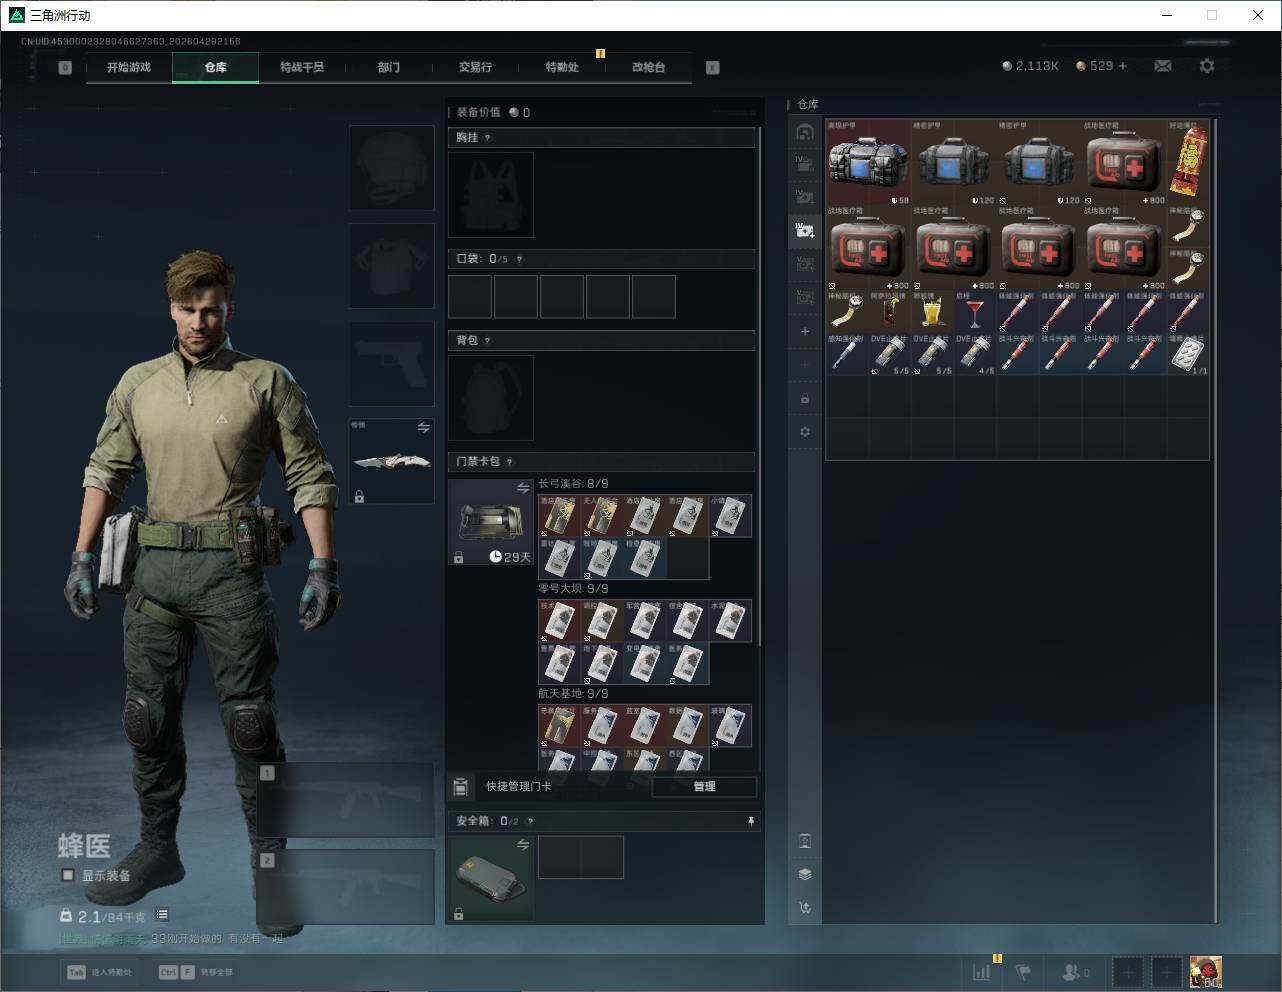Screen dimensions: 1282x992
Task: Select primary weapon slot 2
Action: pos(346,887)
